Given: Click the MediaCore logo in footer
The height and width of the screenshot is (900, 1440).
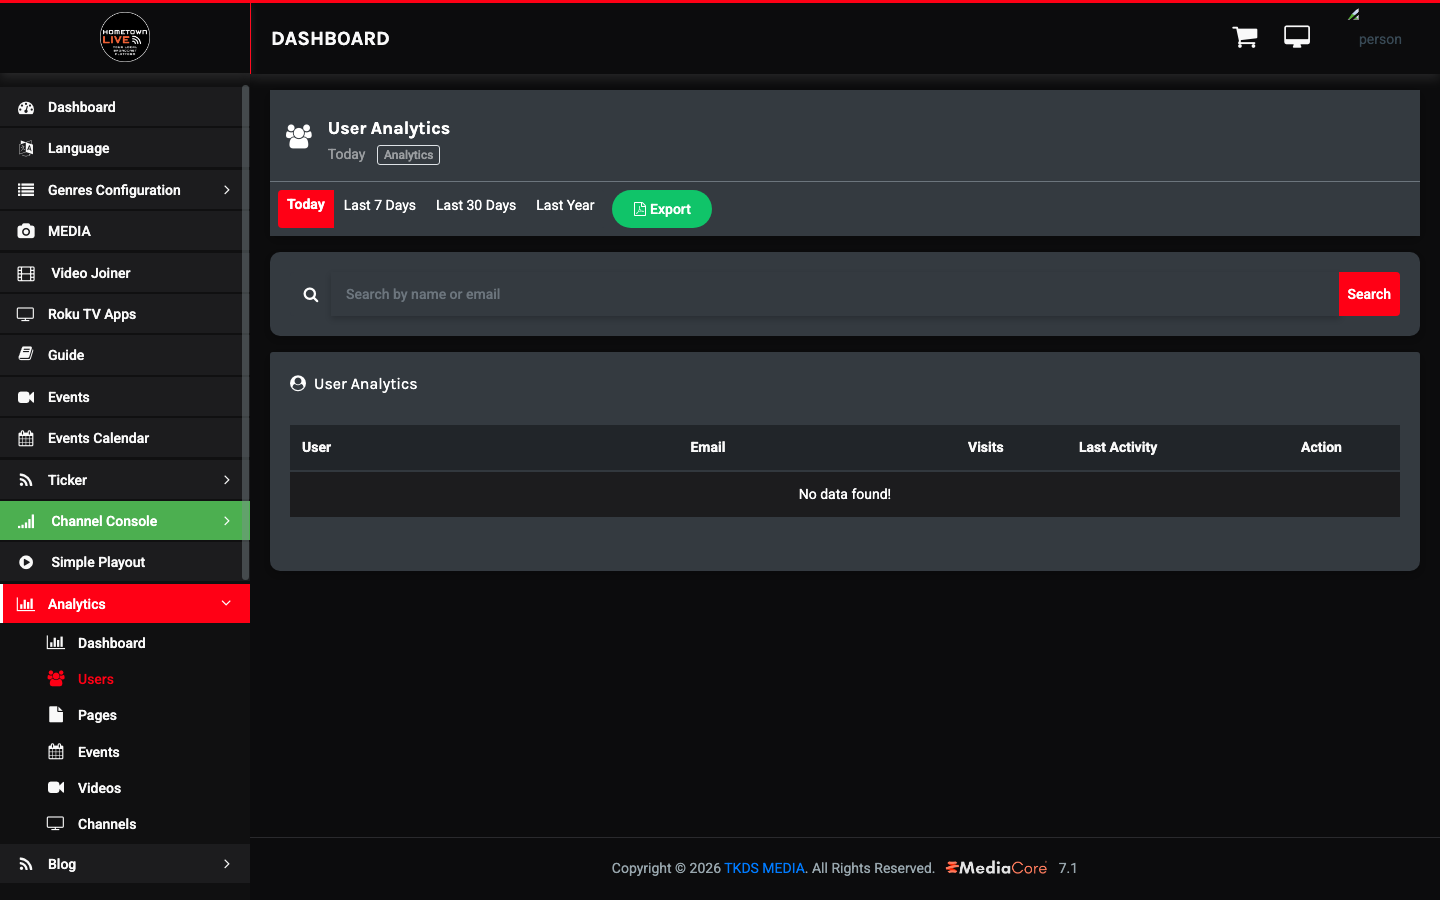Looking at the screenshot, I should pyautogui.click(x=996, y=868).
